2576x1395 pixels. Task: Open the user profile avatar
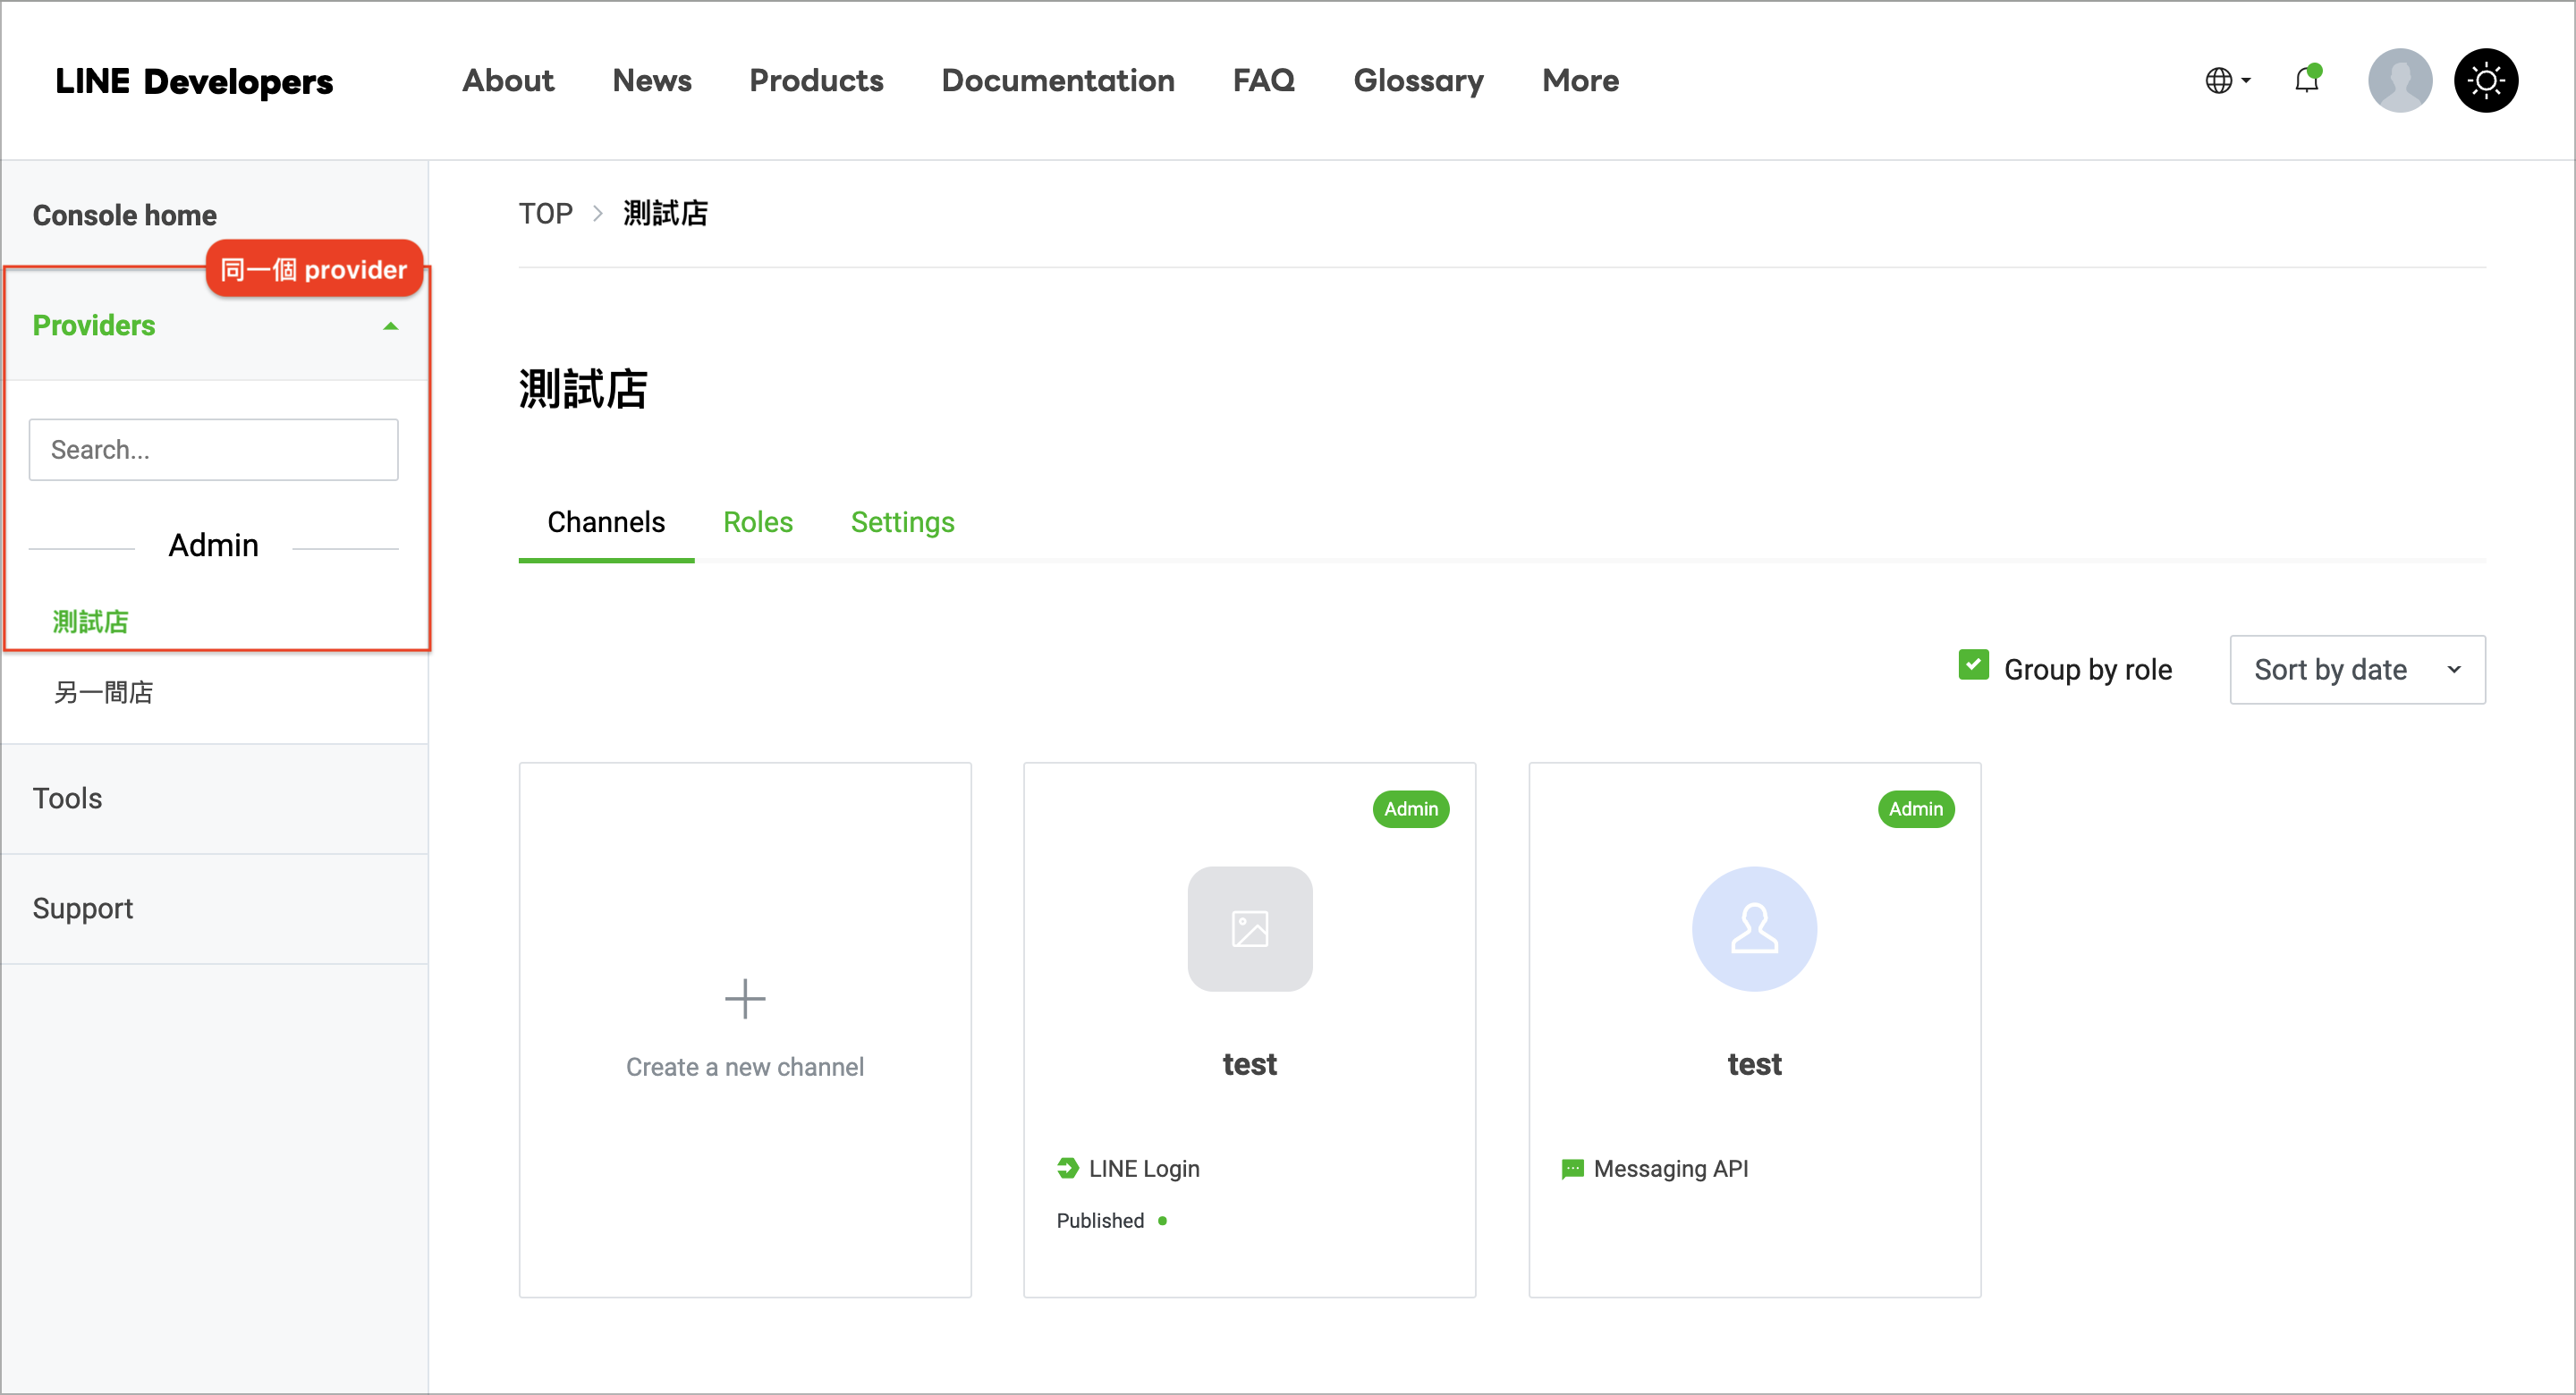[2398, 80]
